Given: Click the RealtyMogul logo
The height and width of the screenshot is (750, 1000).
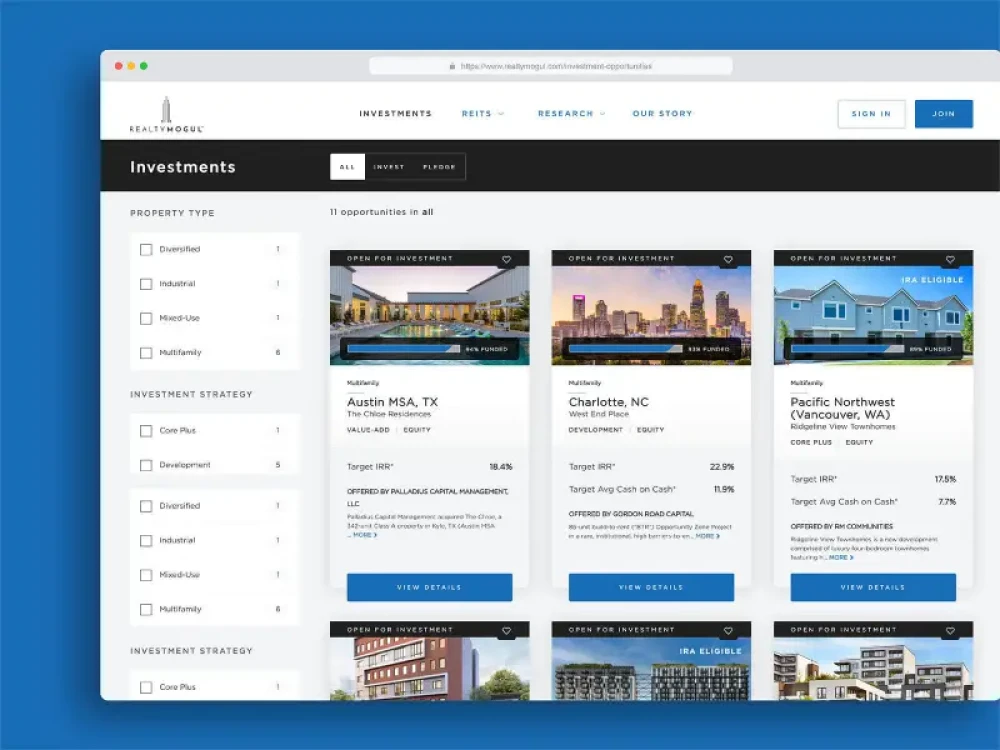Looking at the screenshot, I should [166, 115].
